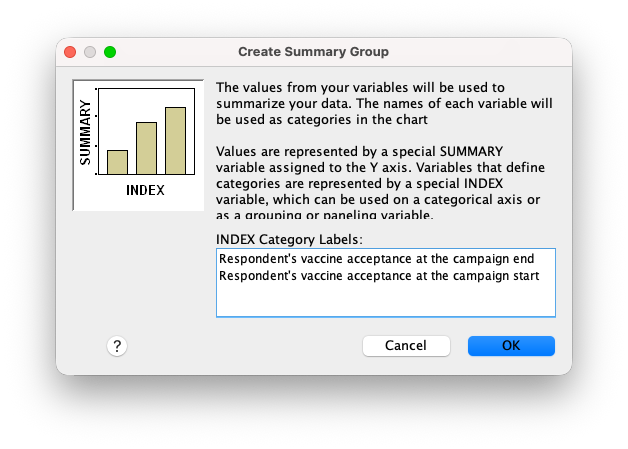
Task: Confirm the dialog with OK
Action: pos(511,346)
